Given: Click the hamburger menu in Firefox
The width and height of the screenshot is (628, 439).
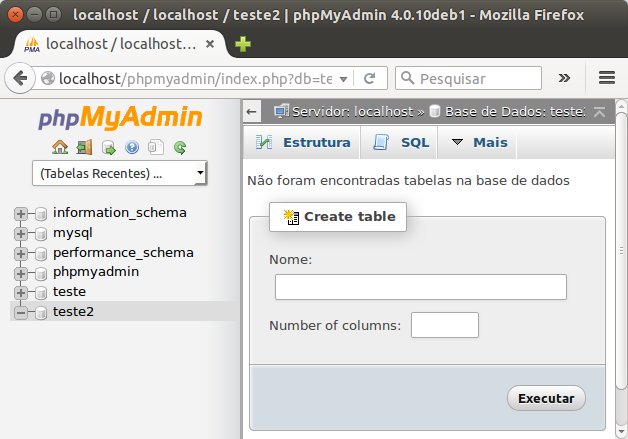Looking at the screenshot, I should pyautogui.click(x=606, y=78).
